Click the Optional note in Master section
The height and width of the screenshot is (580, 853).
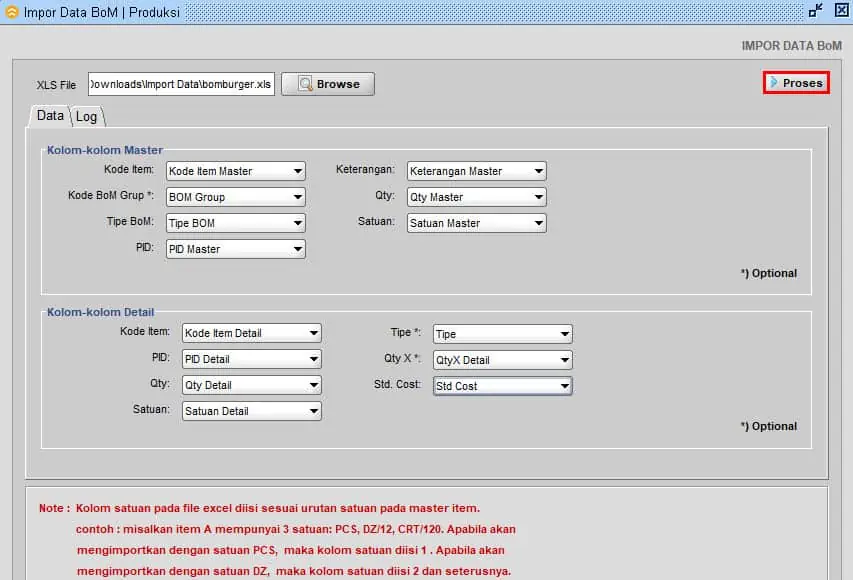769,273
